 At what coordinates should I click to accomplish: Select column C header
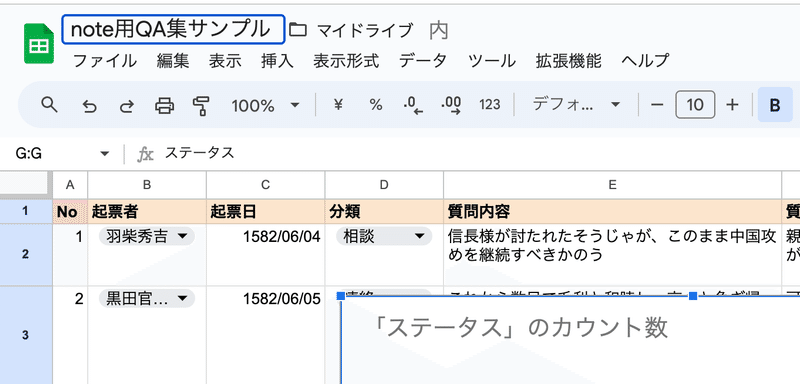(265, 185)
